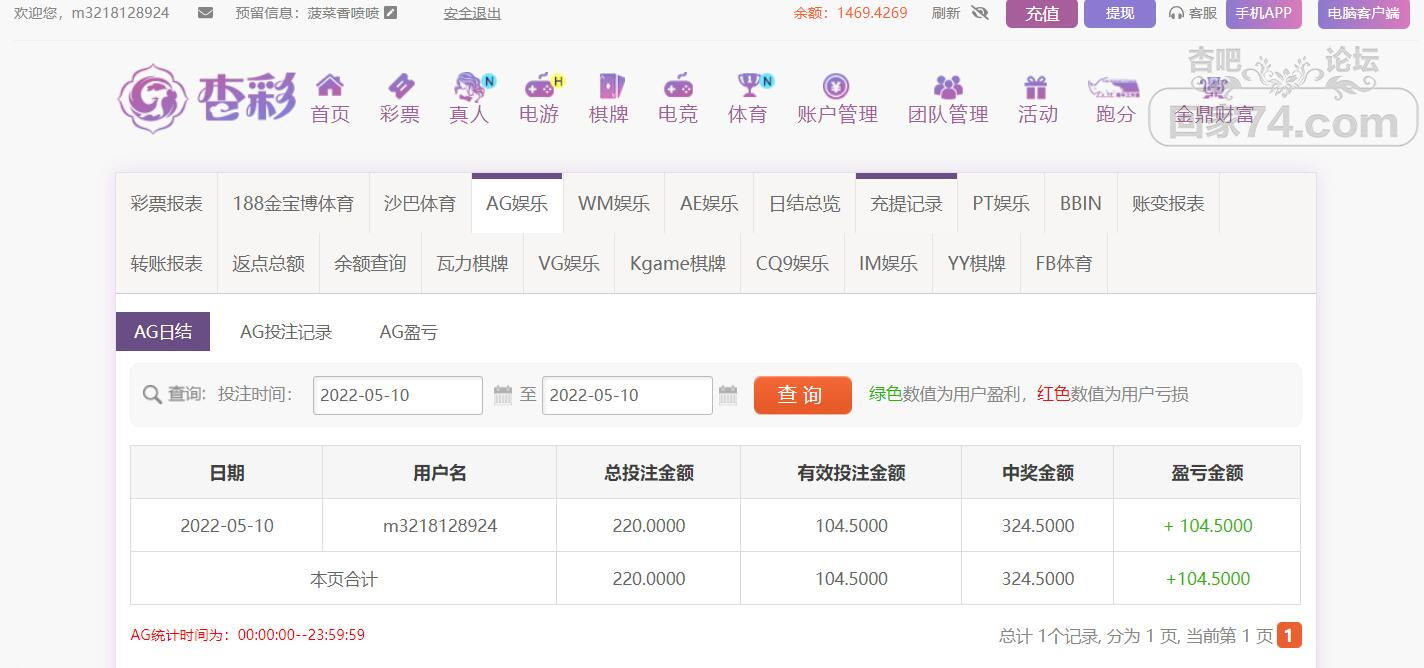Open 真人 live casino icon
The image size is (1424, 668).
tap(471, 86)
